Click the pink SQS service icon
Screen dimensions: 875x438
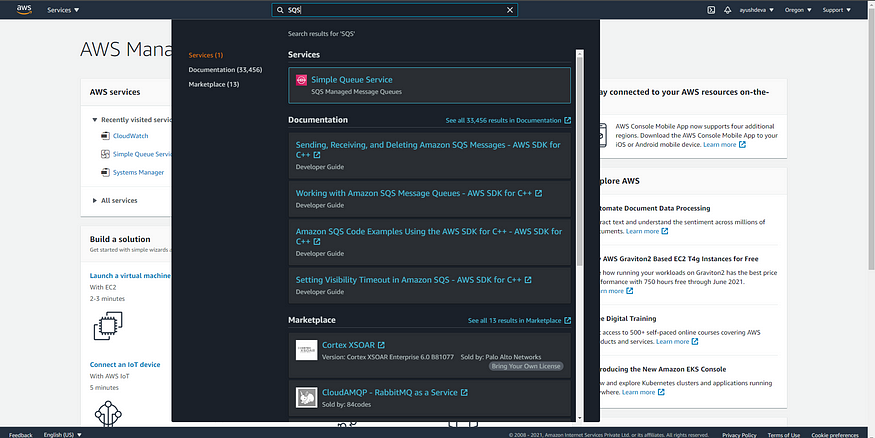(x=301, y=80)
